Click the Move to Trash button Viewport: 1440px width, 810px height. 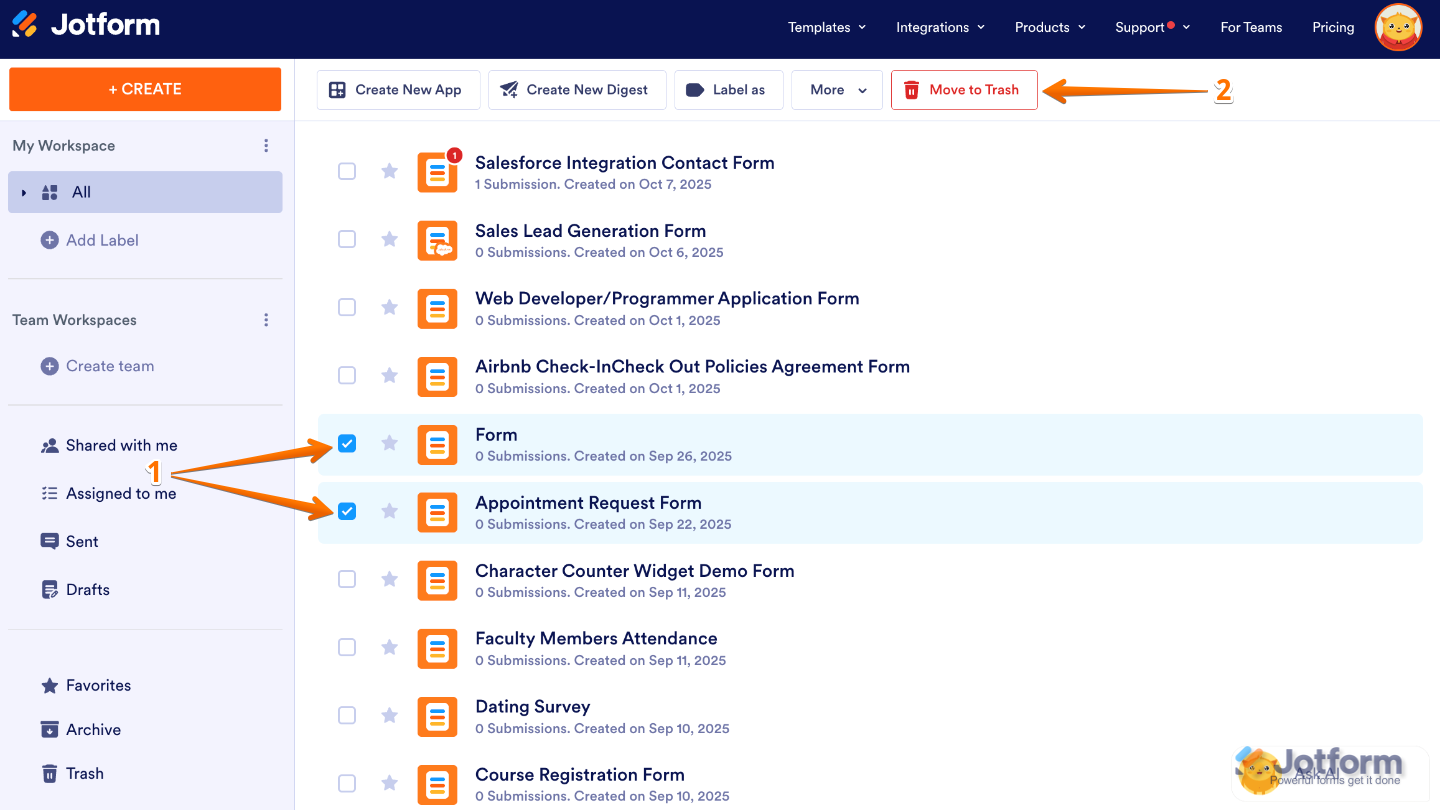tap(963, 90)
